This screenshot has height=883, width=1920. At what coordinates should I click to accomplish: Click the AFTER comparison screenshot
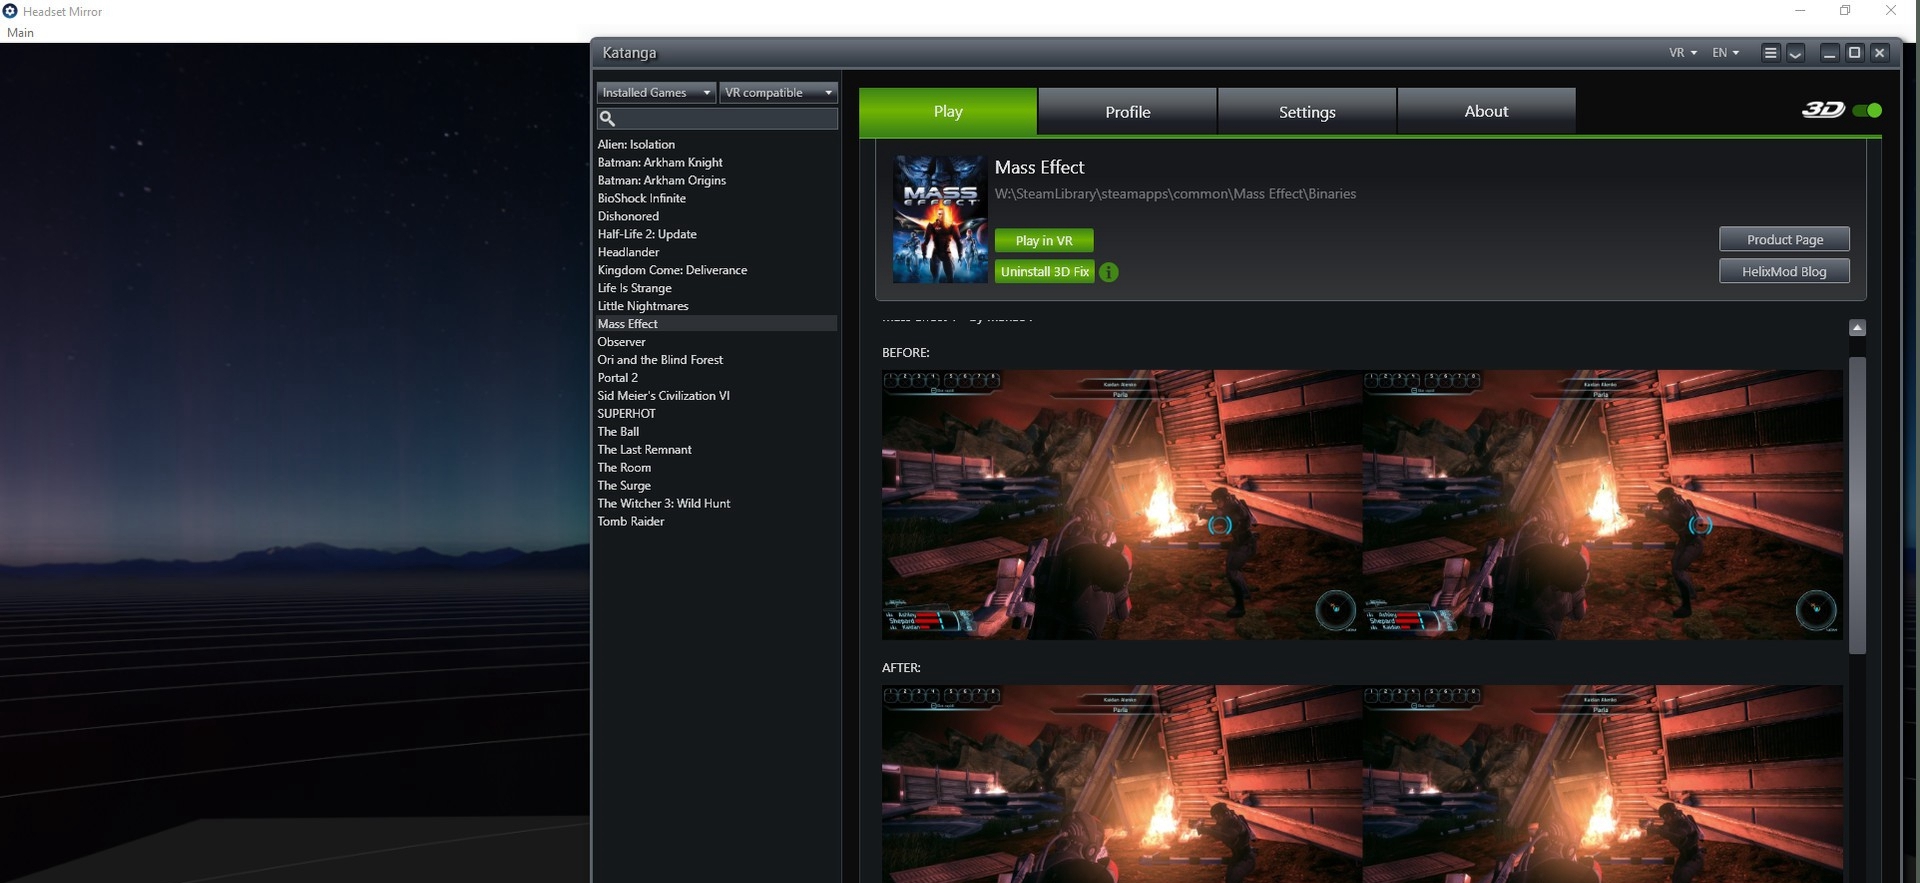(1362, 784)
